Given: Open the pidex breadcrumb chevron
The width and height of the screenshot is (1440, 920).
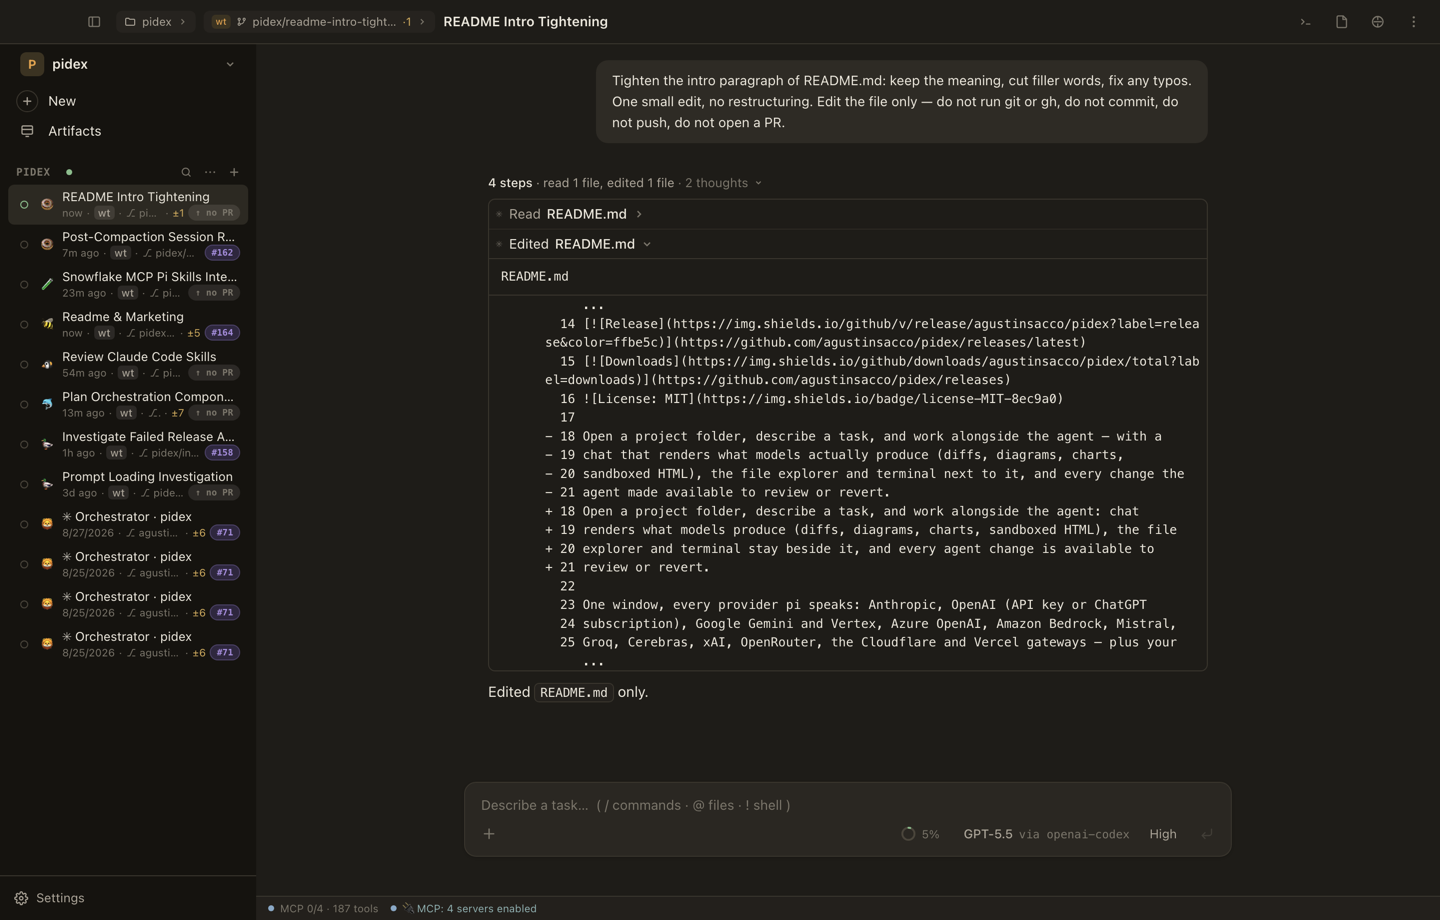Looking at the screenshot, I should [x=182, y=22].
